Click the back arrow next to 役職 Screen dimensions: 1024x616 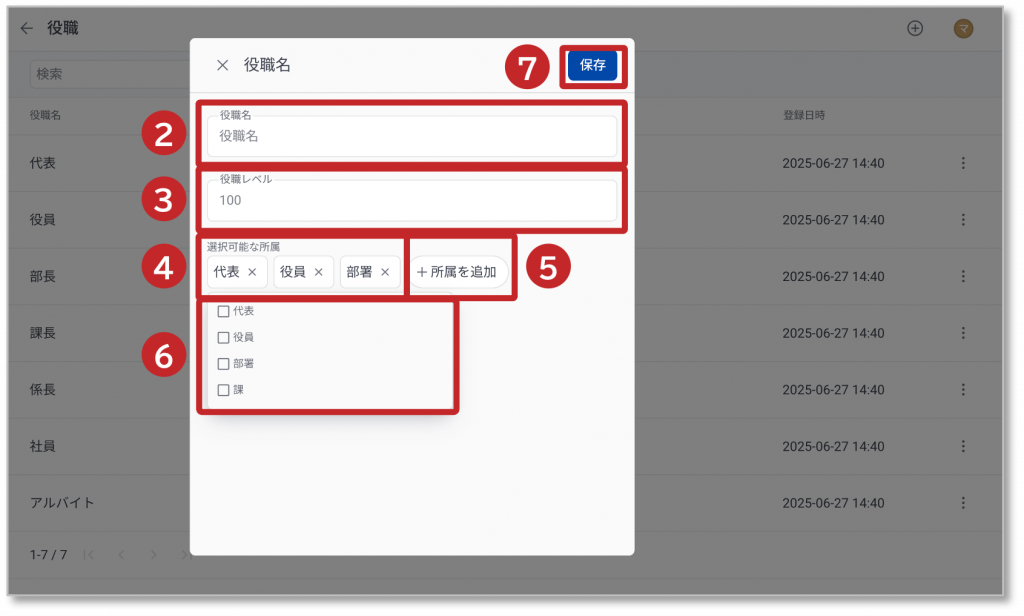point(26,28)
